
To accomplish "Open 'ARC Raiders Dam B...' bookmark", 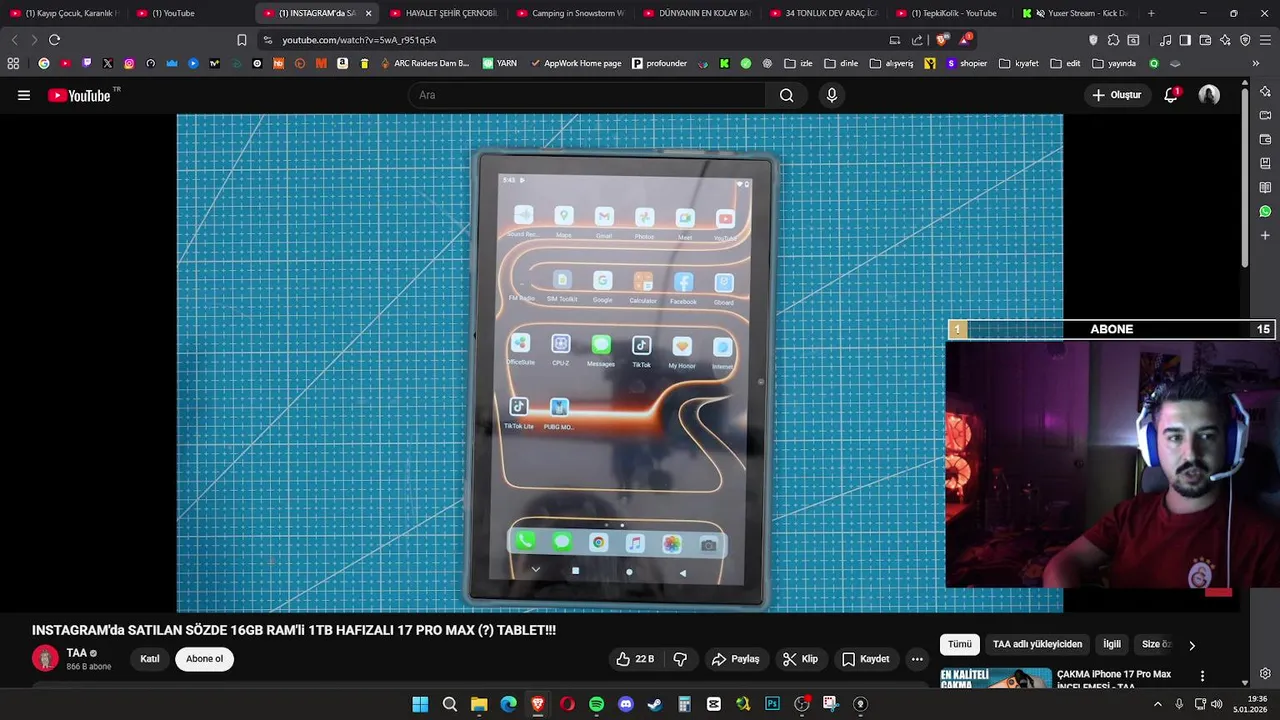I will click(424, 63).
